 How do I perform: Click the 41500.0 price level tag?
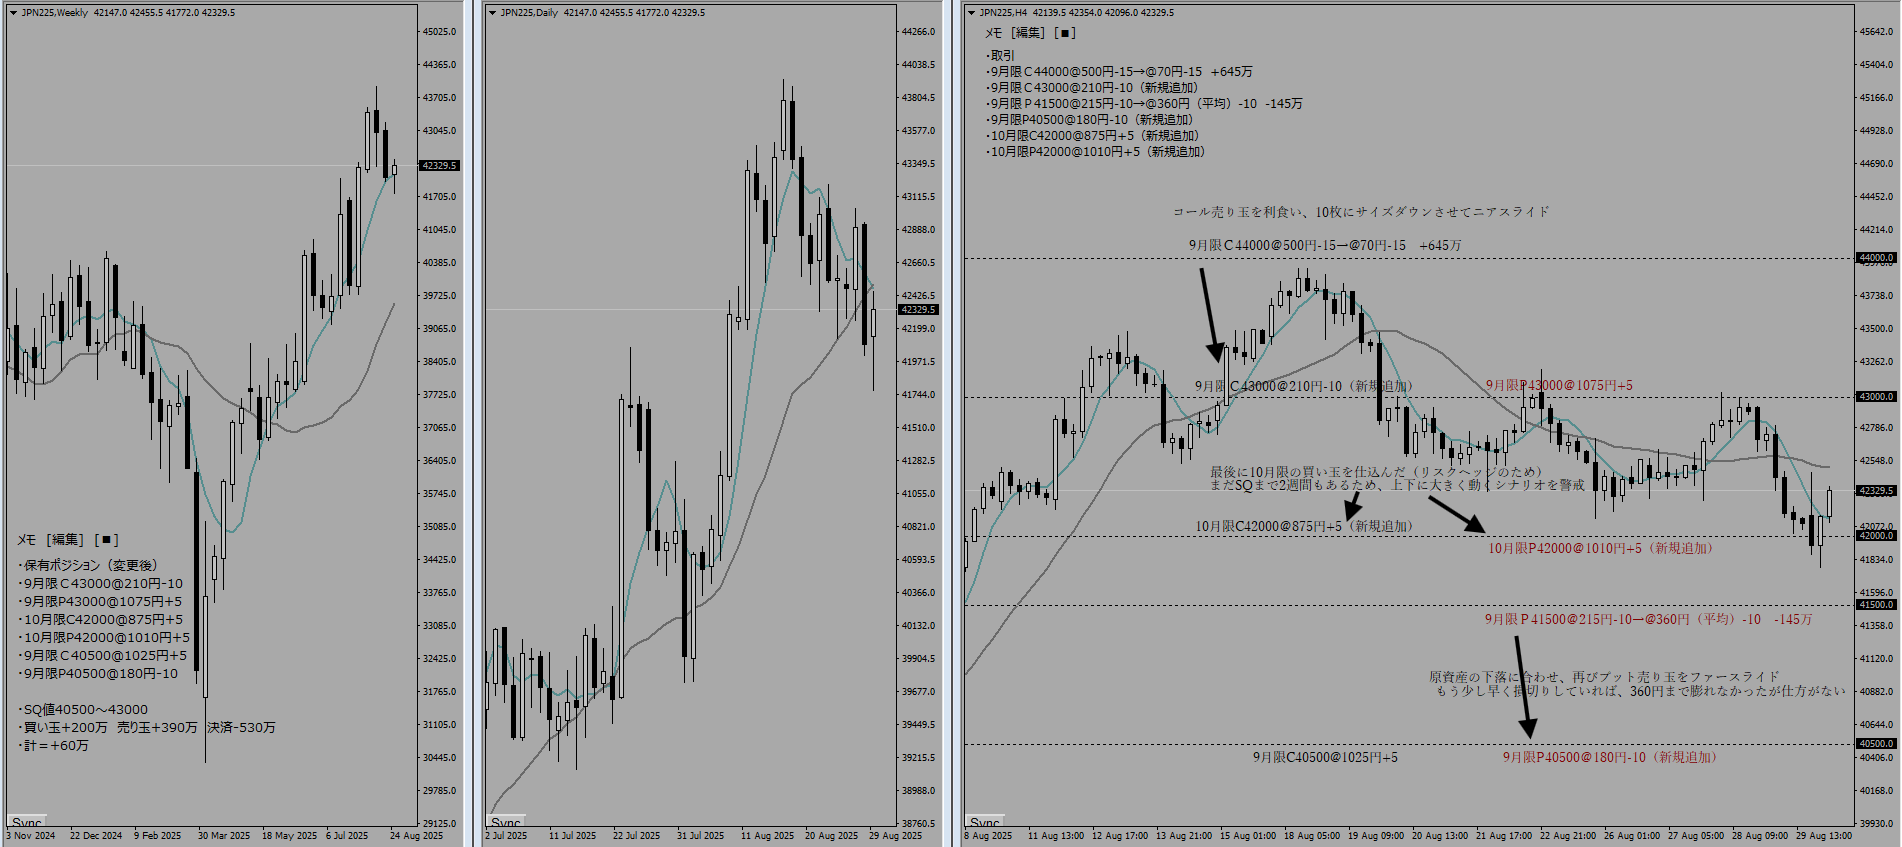coord(1875,605)
